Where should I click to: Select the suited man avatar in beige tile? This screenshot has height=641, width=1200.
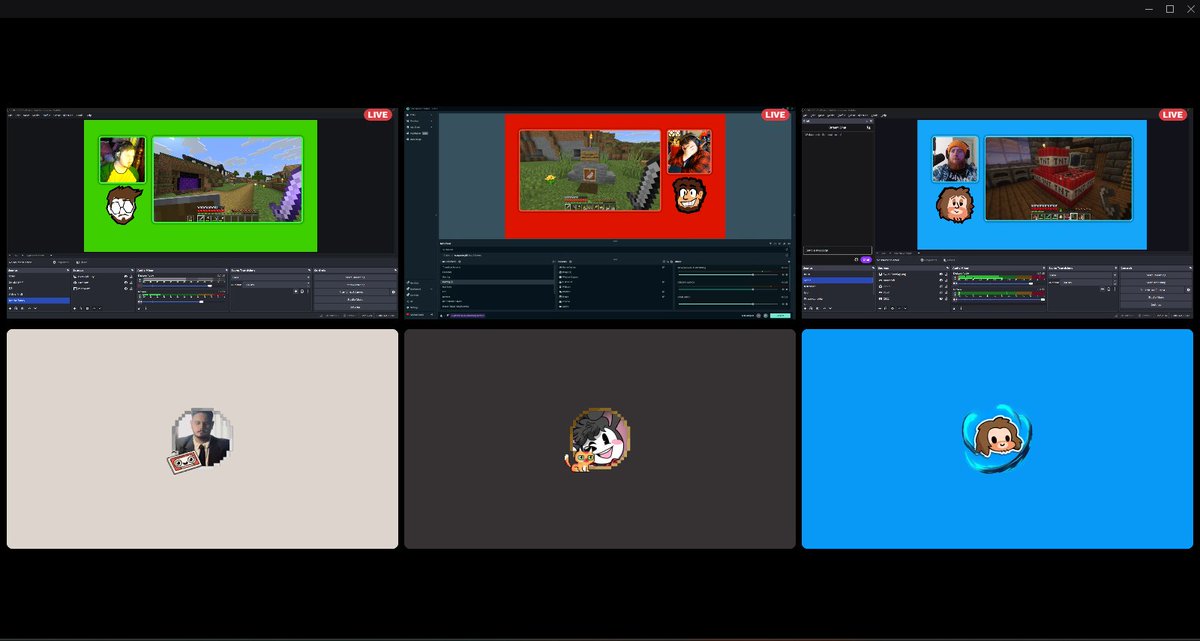(x=201, y=439)
